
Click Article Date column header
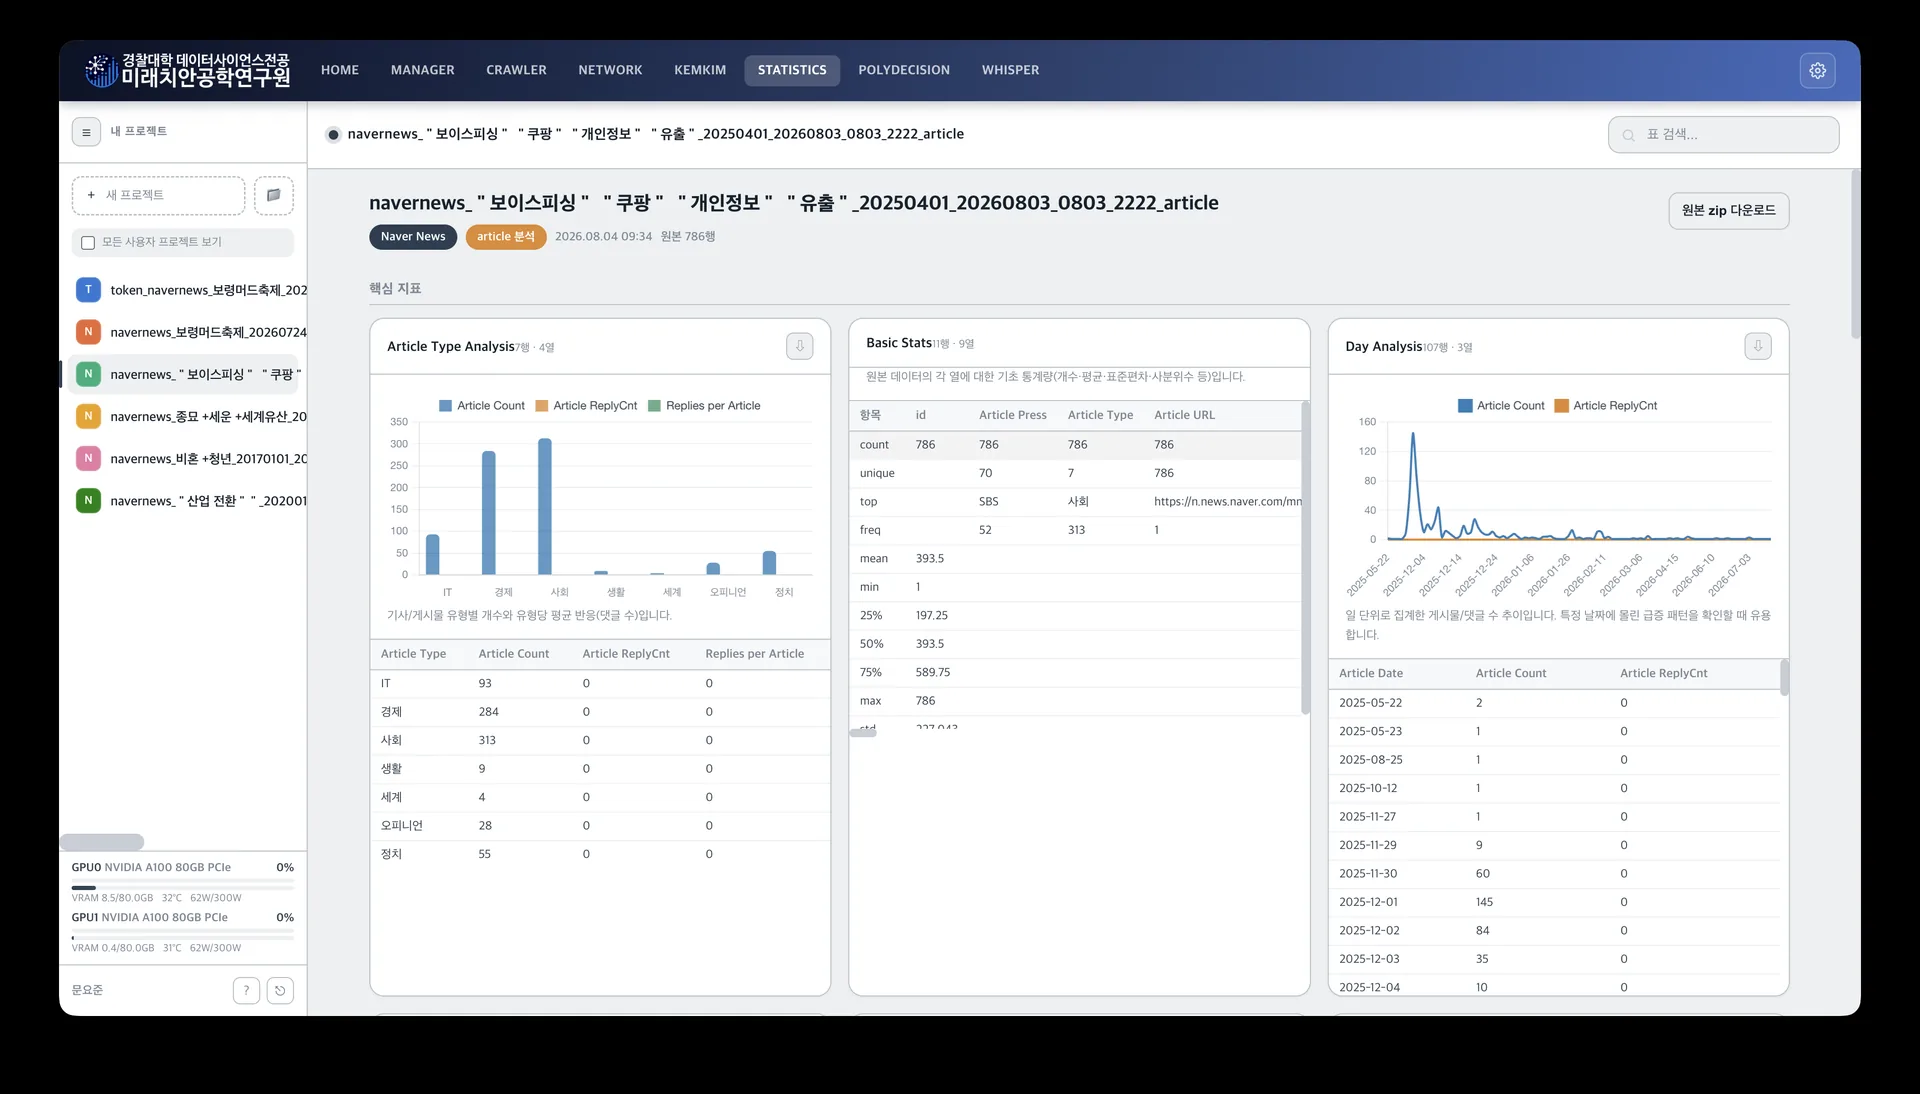(x=1370, y=674)
